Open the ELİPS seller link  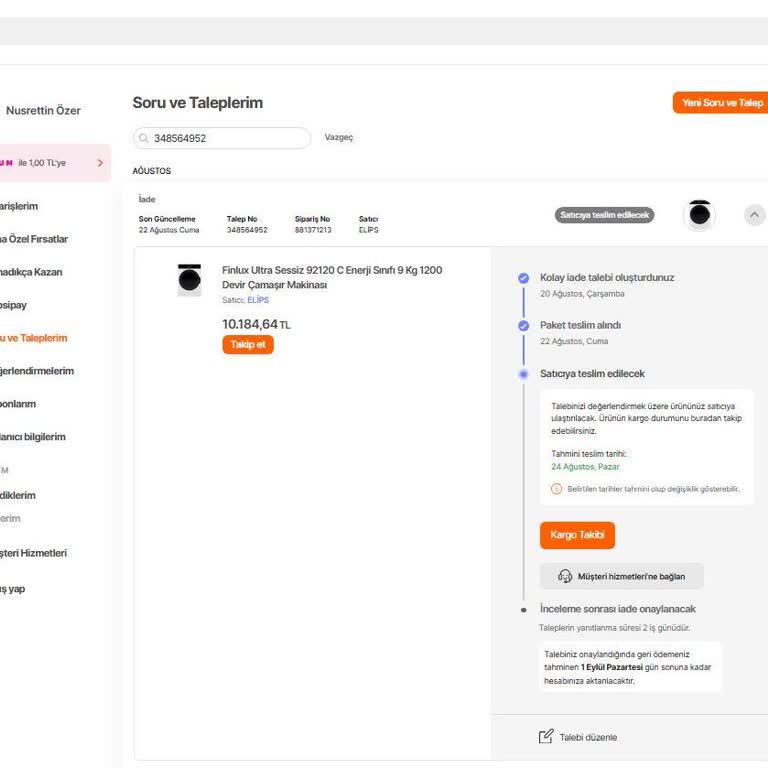click(258, 300)
